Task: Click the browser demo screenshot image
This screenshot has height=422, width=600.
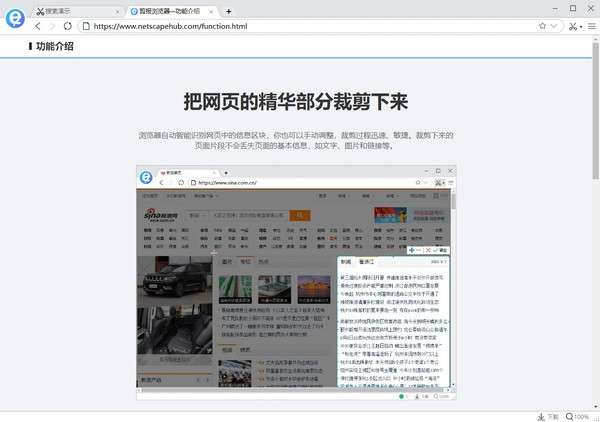Action: tap(297, 285)
